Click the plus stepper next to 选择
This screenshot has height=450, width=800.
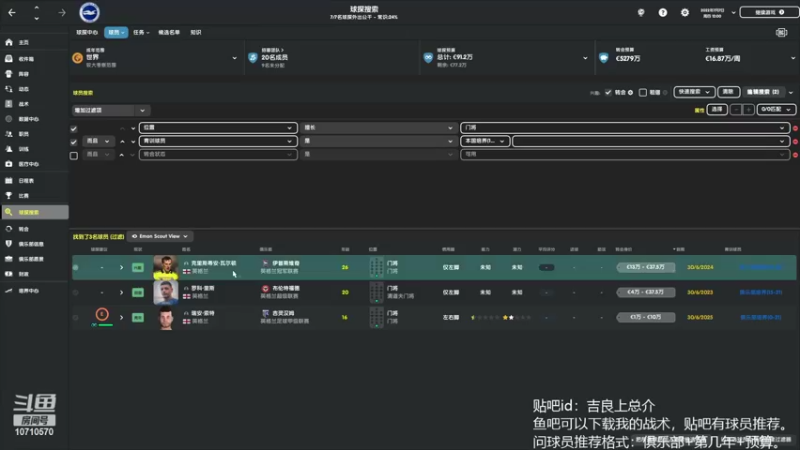[748, 109]
